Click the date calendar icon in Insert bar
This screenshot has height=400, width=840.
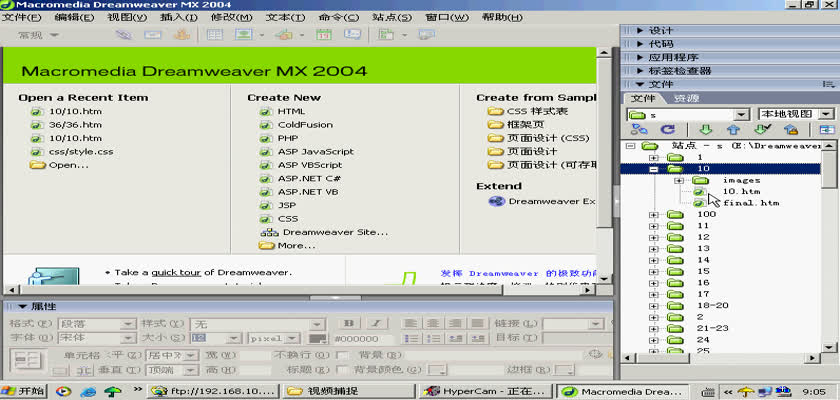tap(324, 35)
